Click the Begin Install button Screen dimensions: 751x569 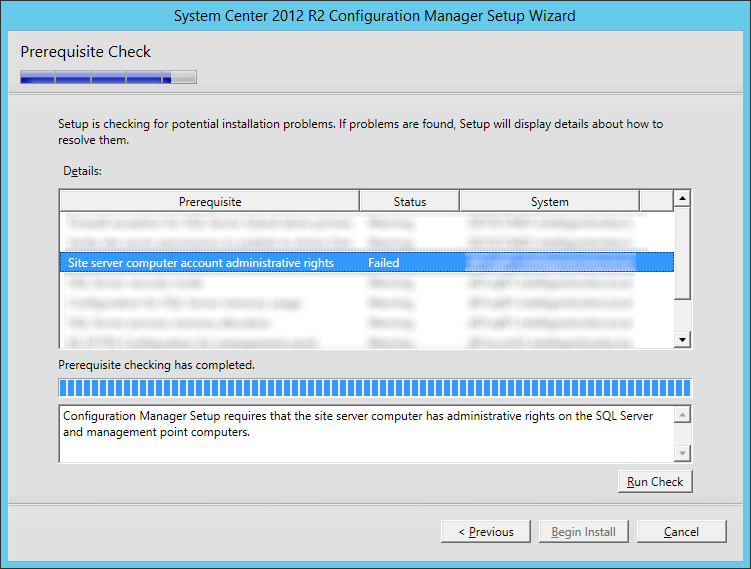point(583,532)
